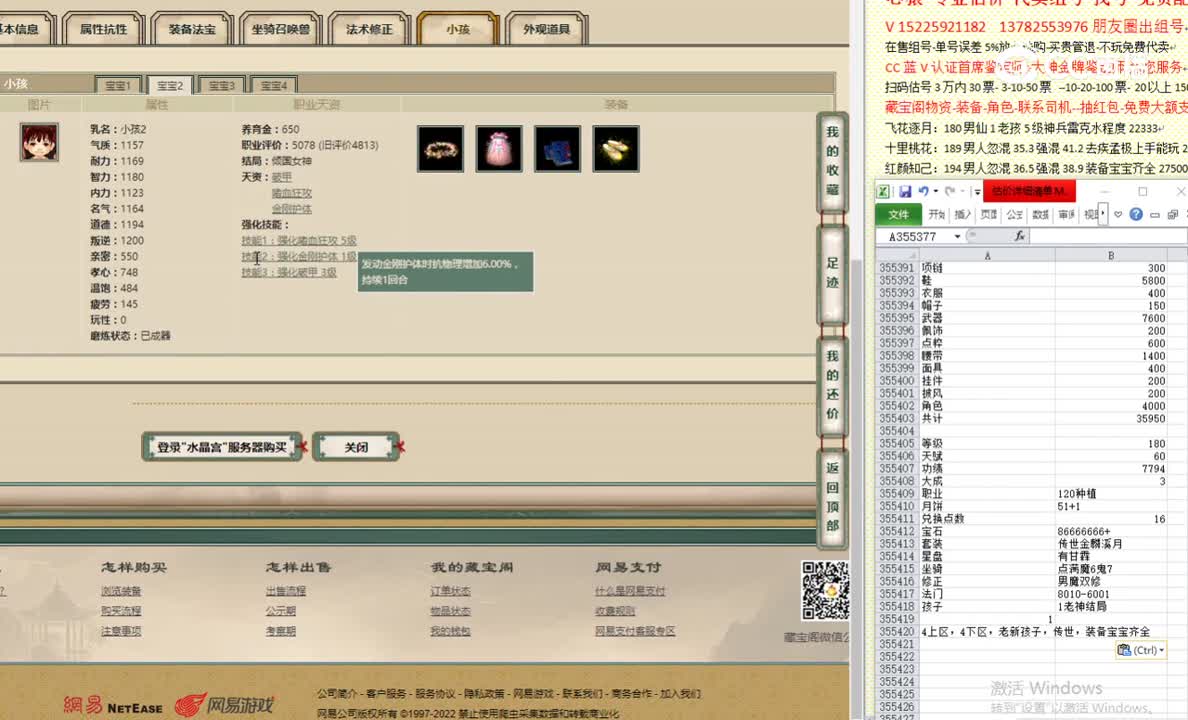Switch to the 装备法宝 tab
The width and height of the screenshot is (1188, 720).
(x=190, y=29)
